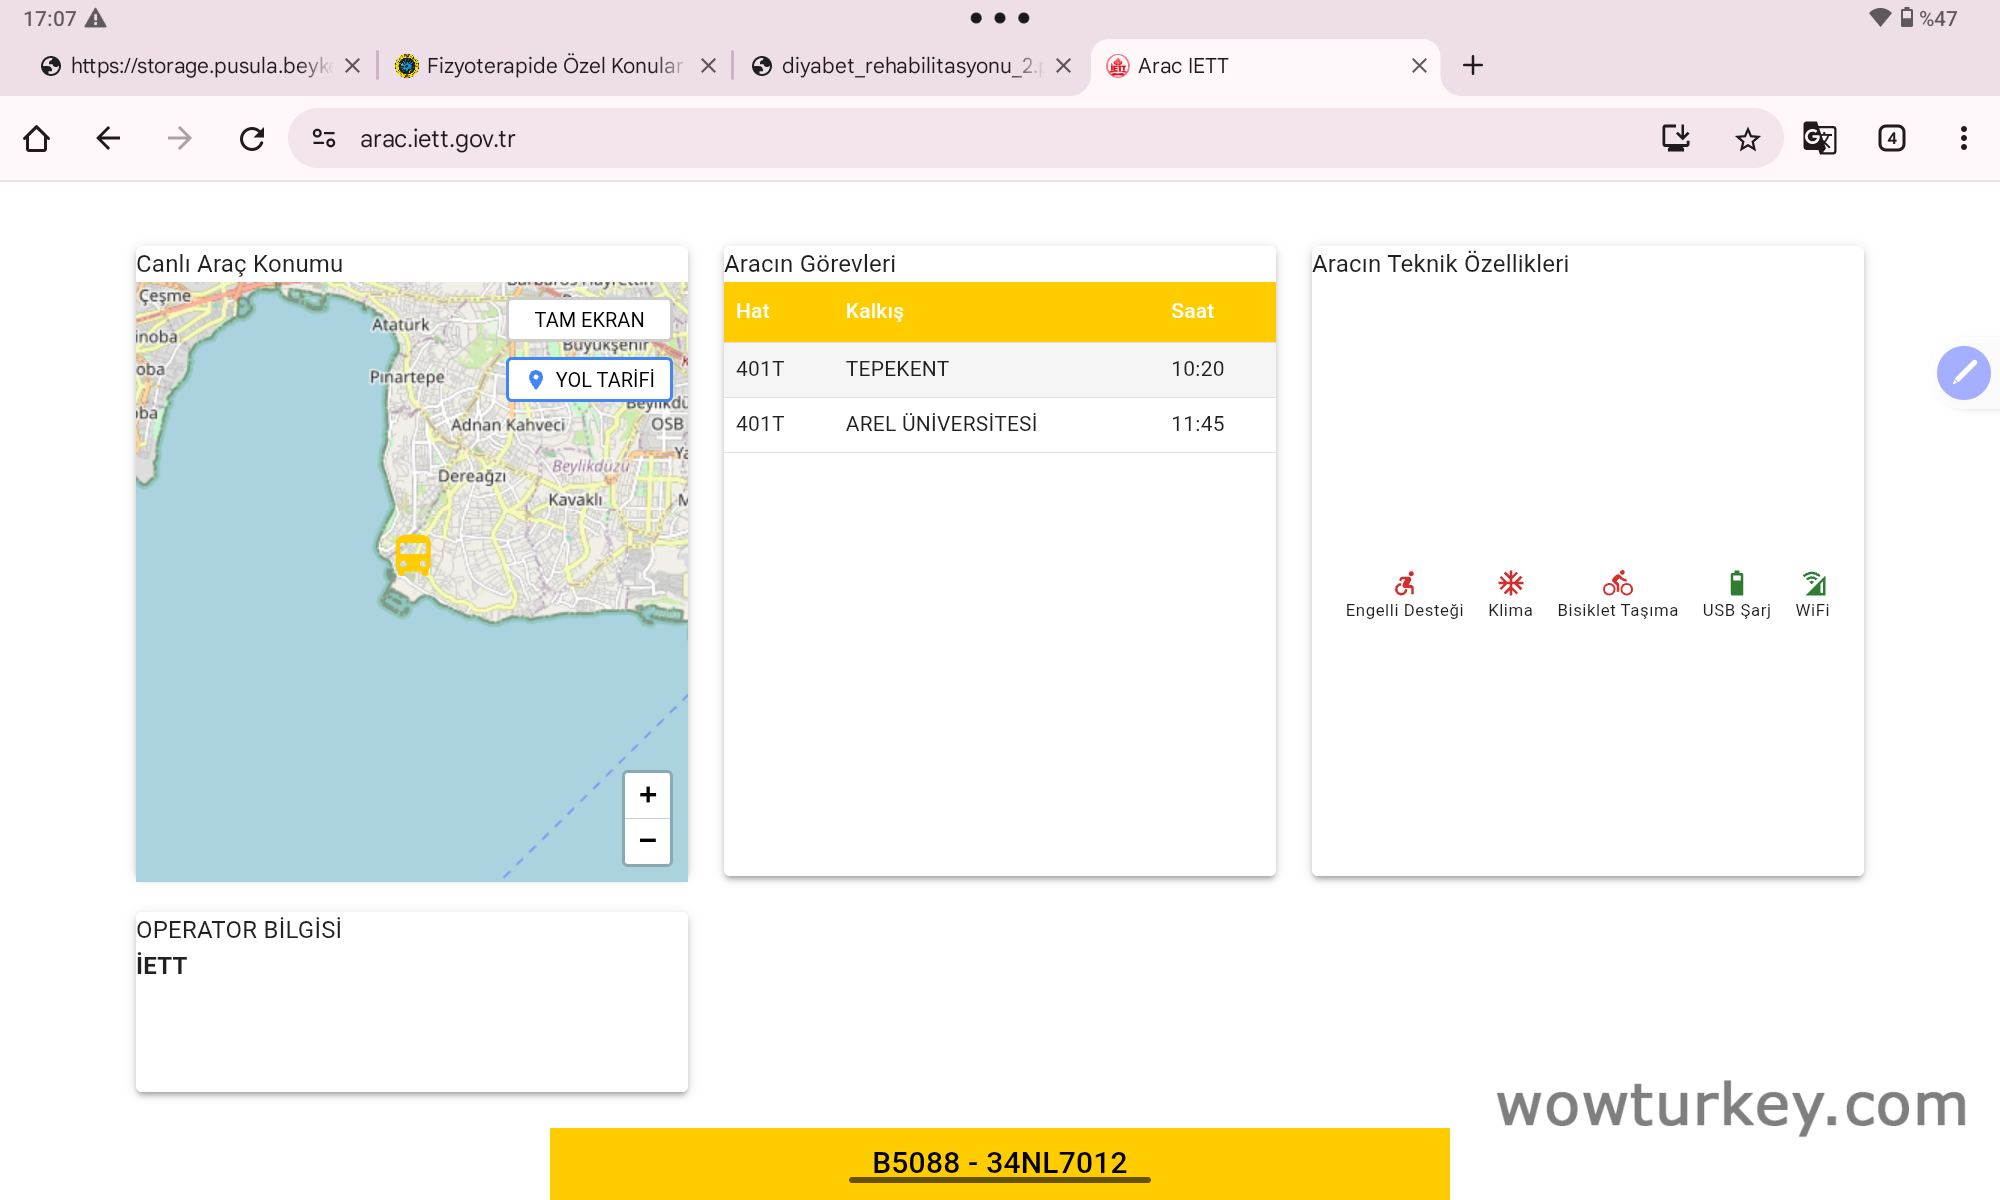Screen dimensions: 2000x1200
Task: Open the B5088 - 34NL7012 vehicle link
Action: [999, 1163]
